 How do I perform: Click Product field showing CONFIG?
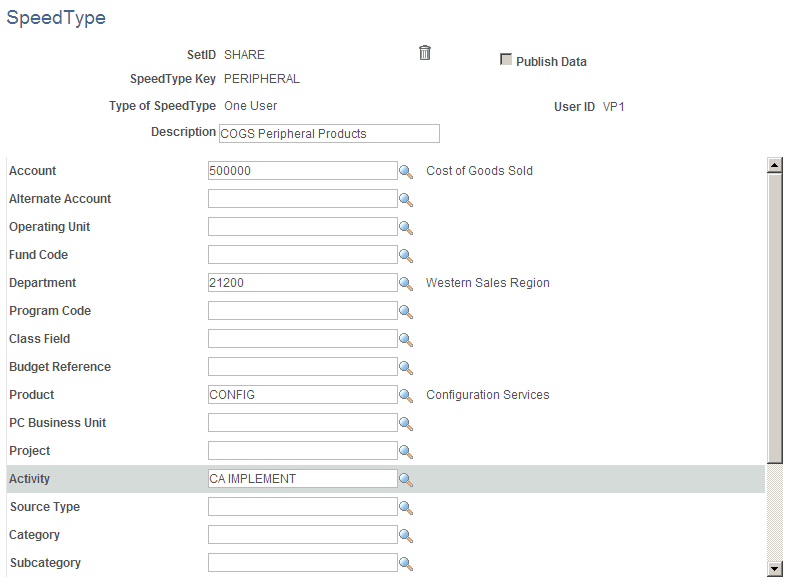[302, 395]
